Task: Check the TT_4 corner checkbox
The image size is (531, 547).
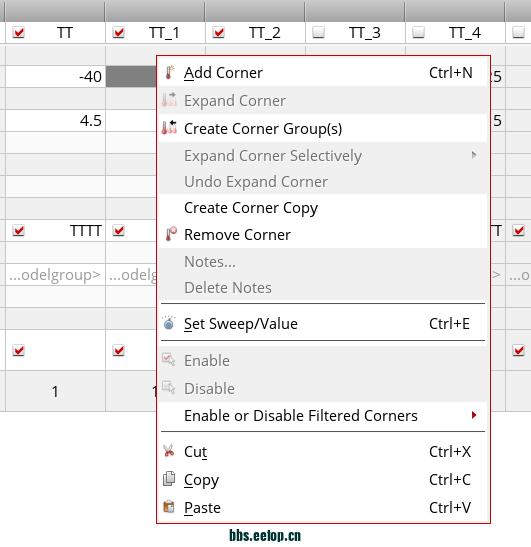Action: click(x=418, y=32)
